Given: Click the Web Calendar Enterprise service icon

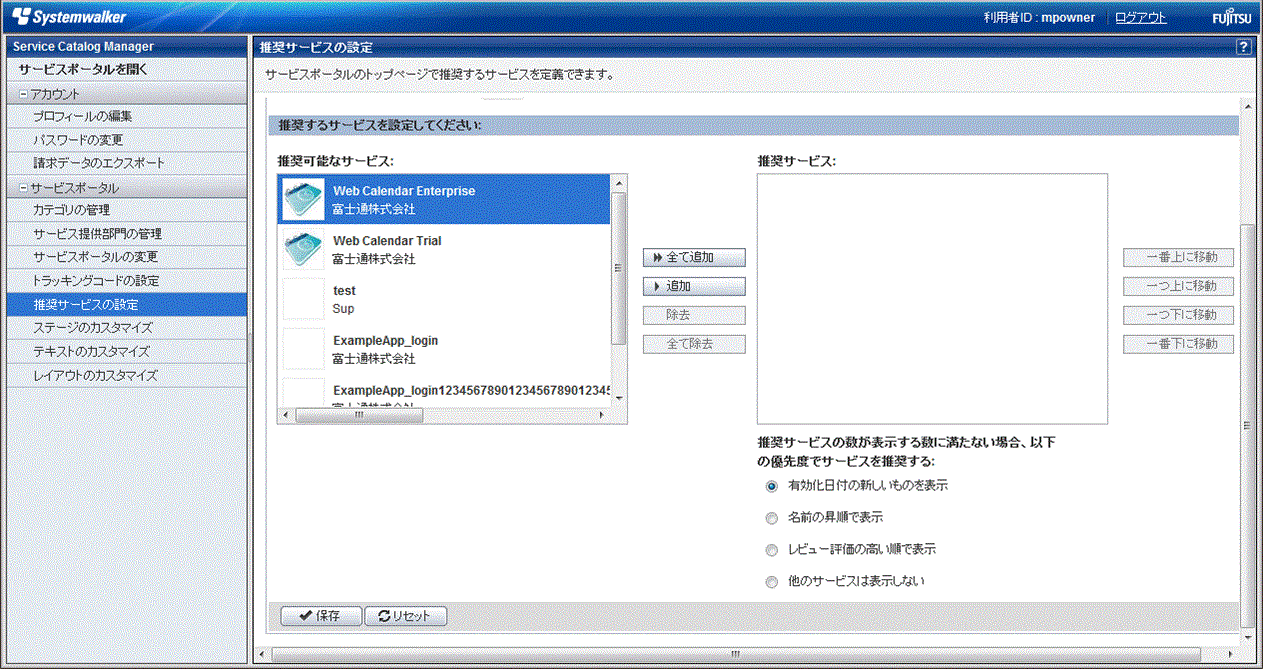Looking at the screenshot, I should click(x=303, y=199).
